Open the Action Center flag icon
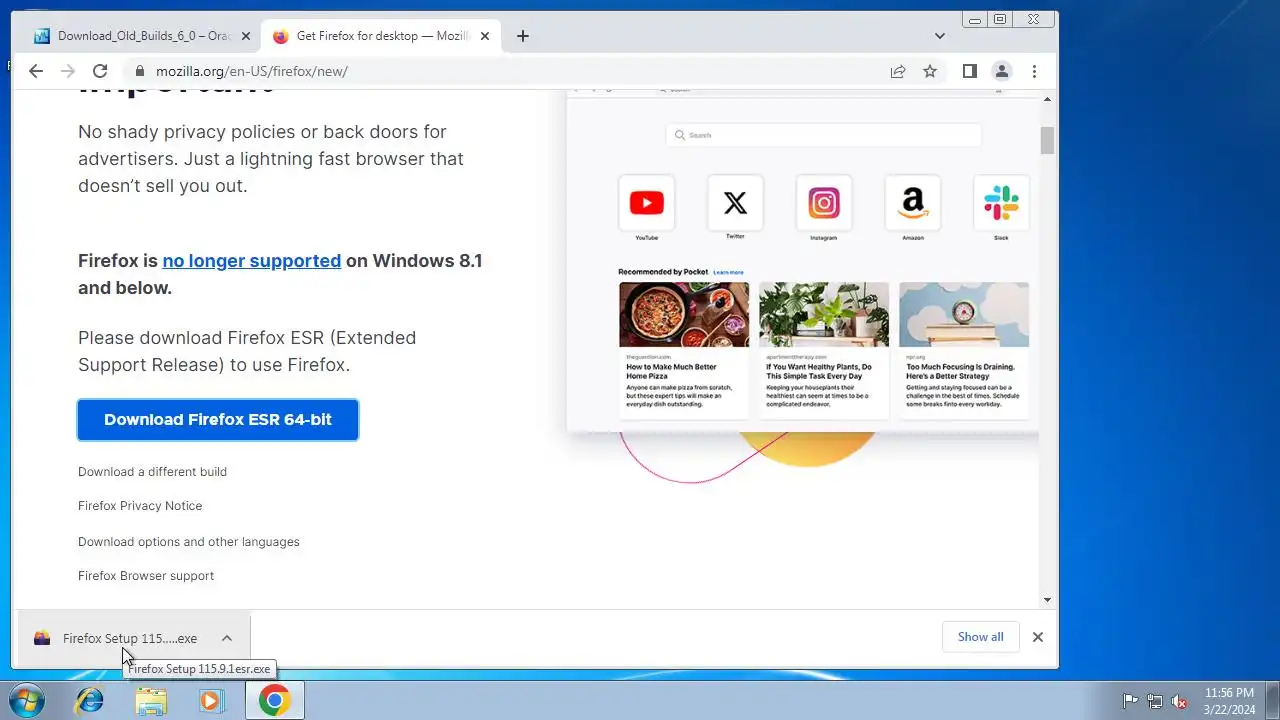This screenshot has width=1280, height=720. pos(1130,701)
